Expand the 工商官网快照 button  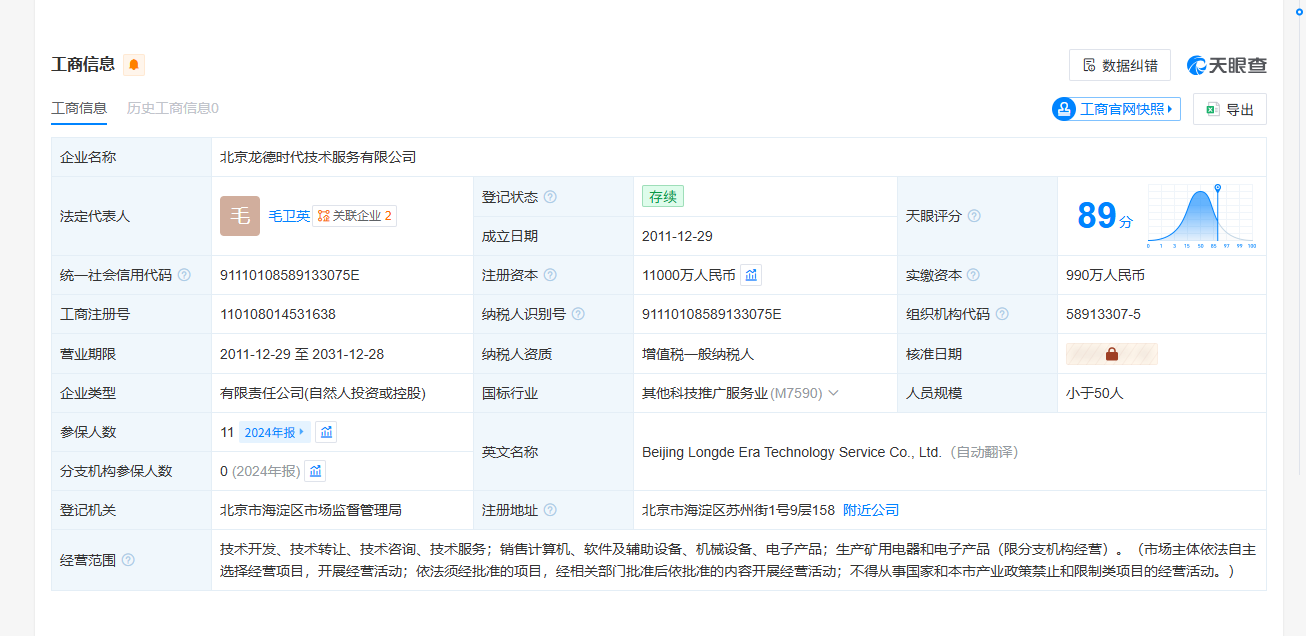click(x=1116, y=109)
